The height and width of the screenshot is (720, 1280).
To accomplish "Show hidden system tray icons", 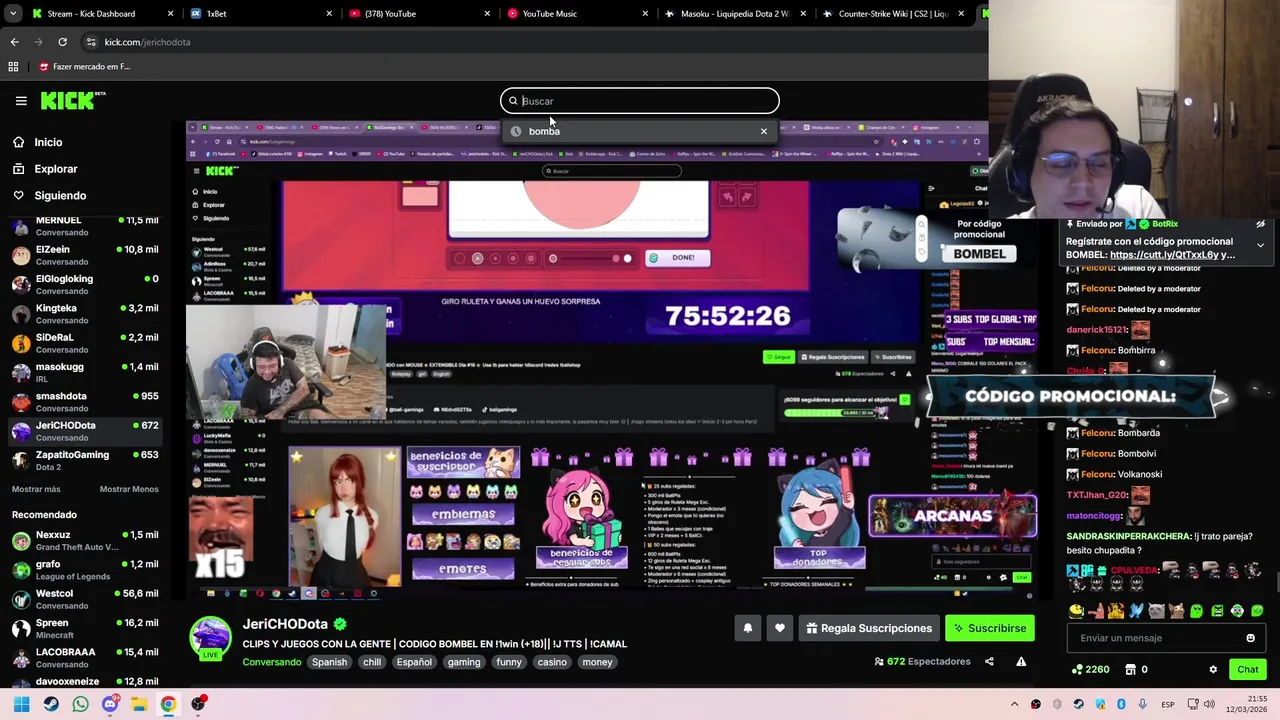I will click(1014, 704).
